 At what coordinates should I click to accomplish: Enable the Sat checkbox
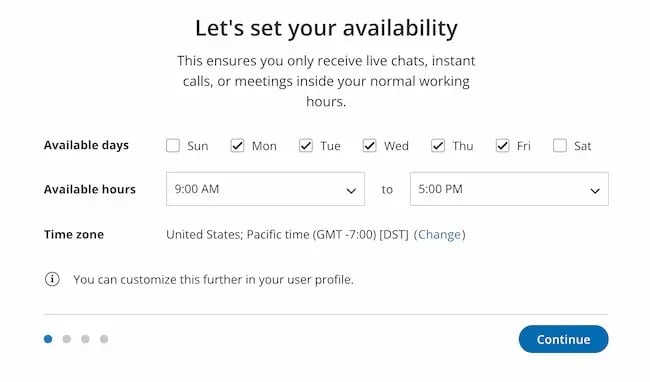560,146
